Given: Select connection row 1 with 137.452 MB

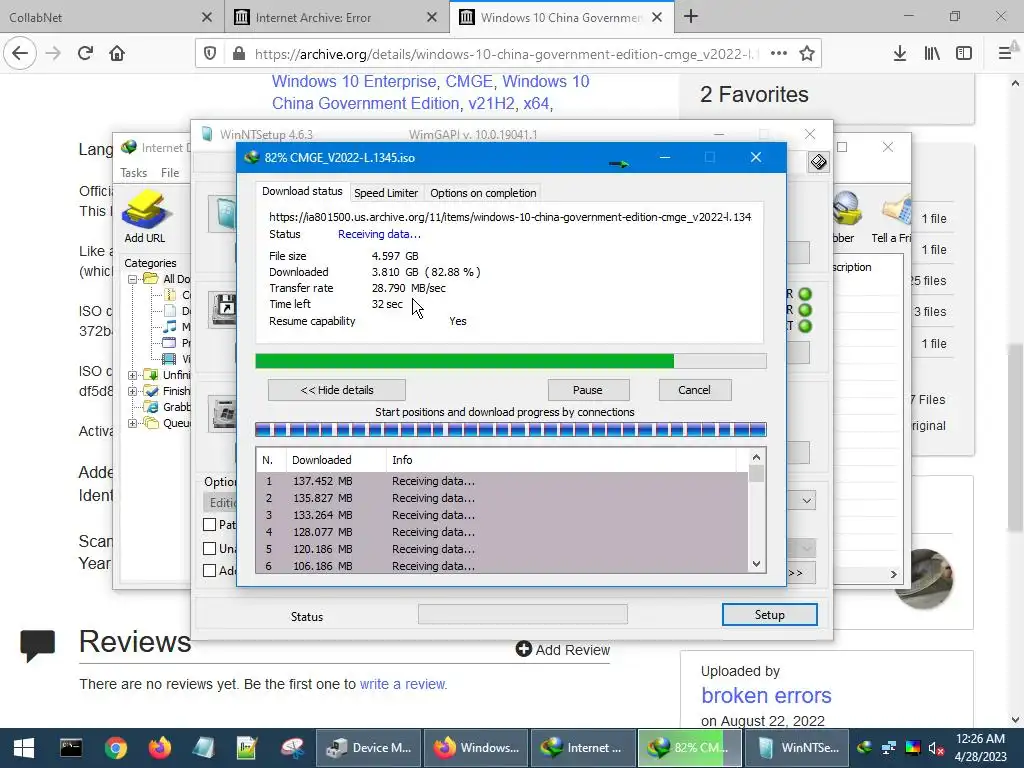Looking at the screenshot, I should click(x=502, y=481).
